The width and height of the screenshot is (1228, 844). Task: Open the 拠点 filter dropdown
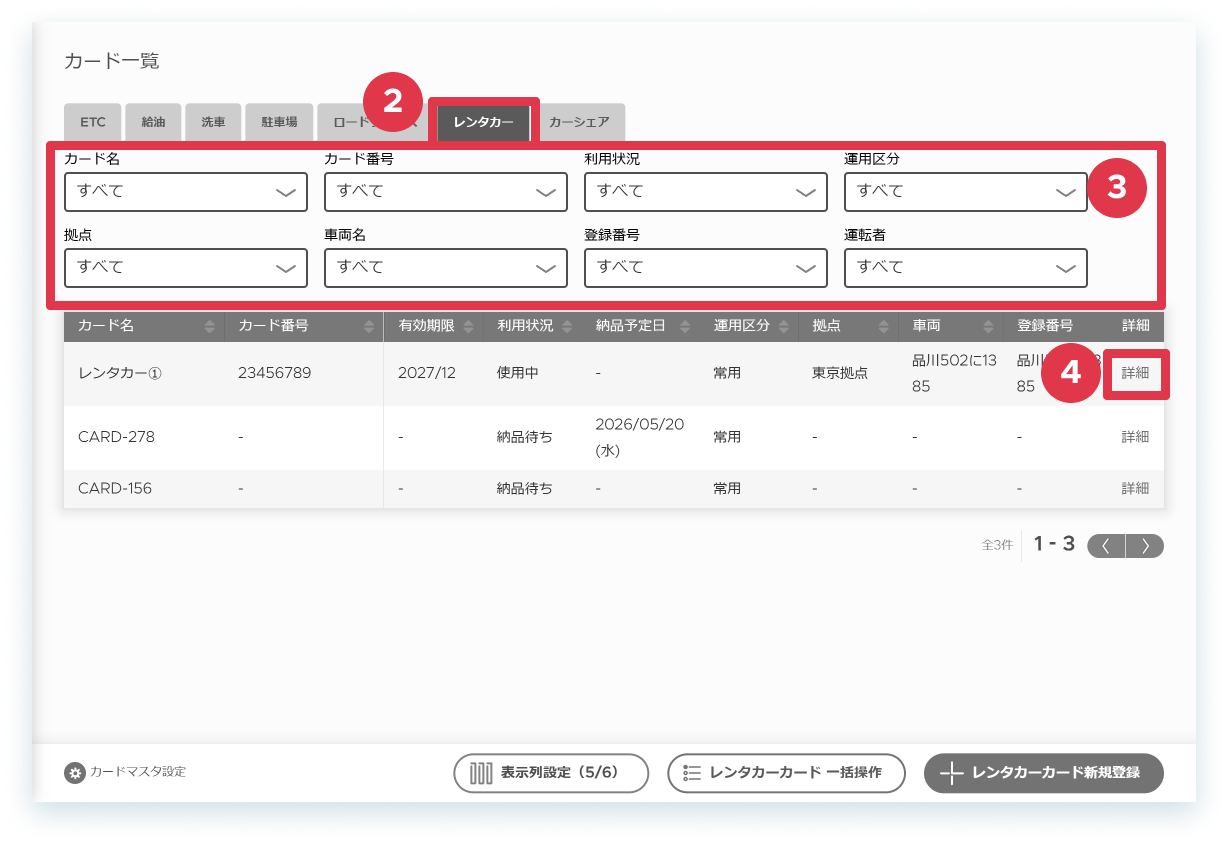[186, 268]
